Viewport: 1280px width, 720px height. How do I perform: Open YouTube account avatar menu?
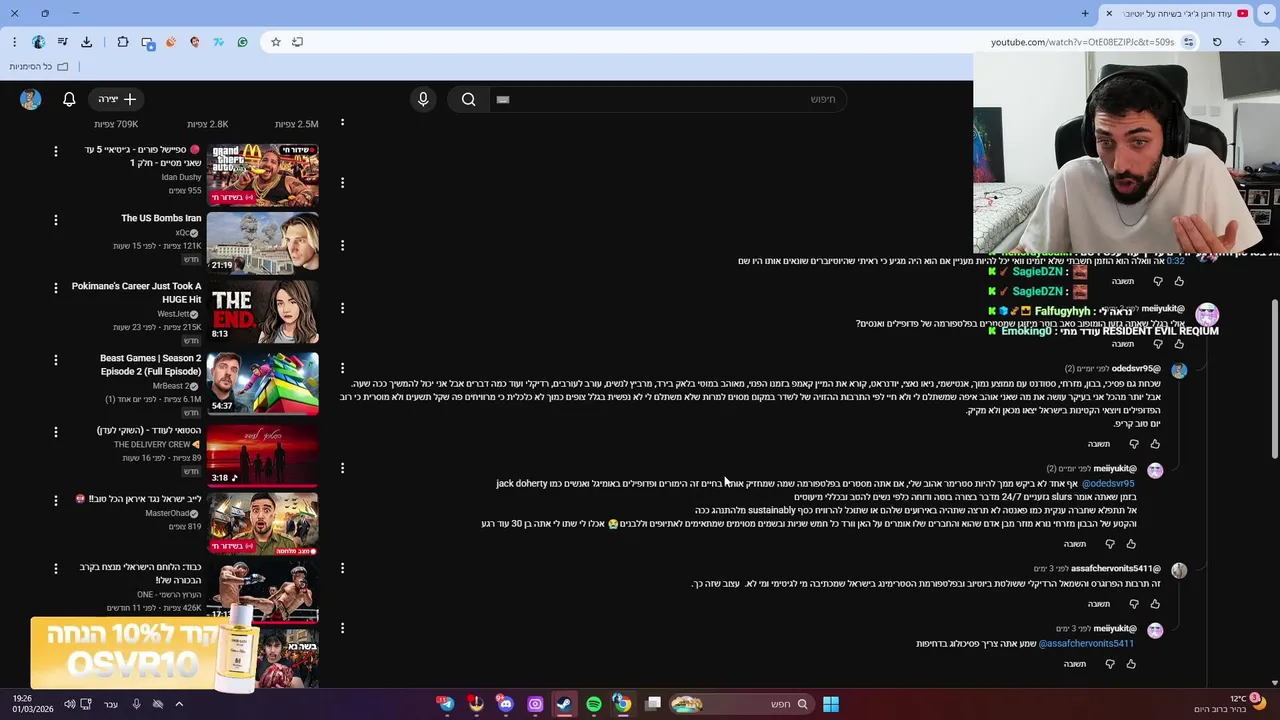pyautogui.click(x=30, y=99)
